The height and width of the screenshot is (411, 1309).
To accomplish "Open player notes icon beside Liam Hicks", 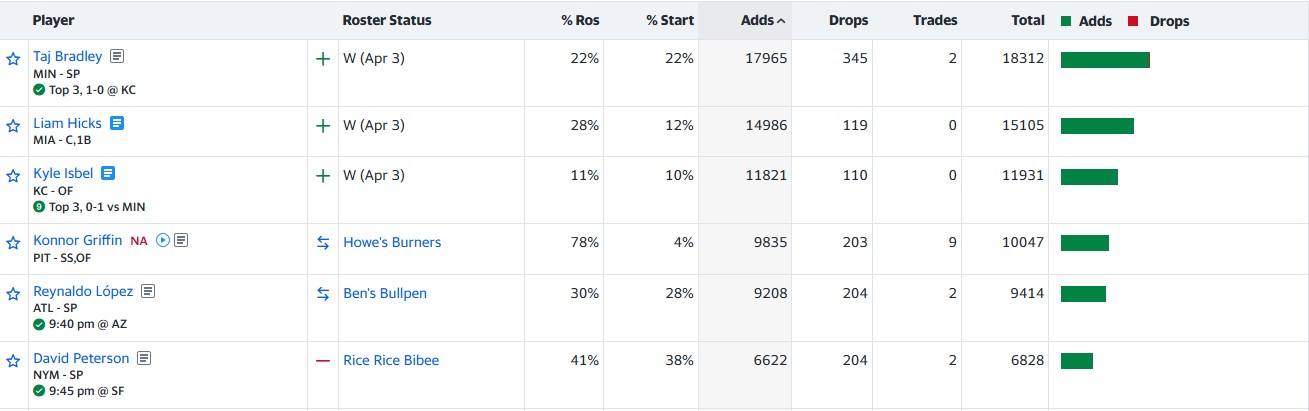I will pyautogui.click(x=117, y=123).
